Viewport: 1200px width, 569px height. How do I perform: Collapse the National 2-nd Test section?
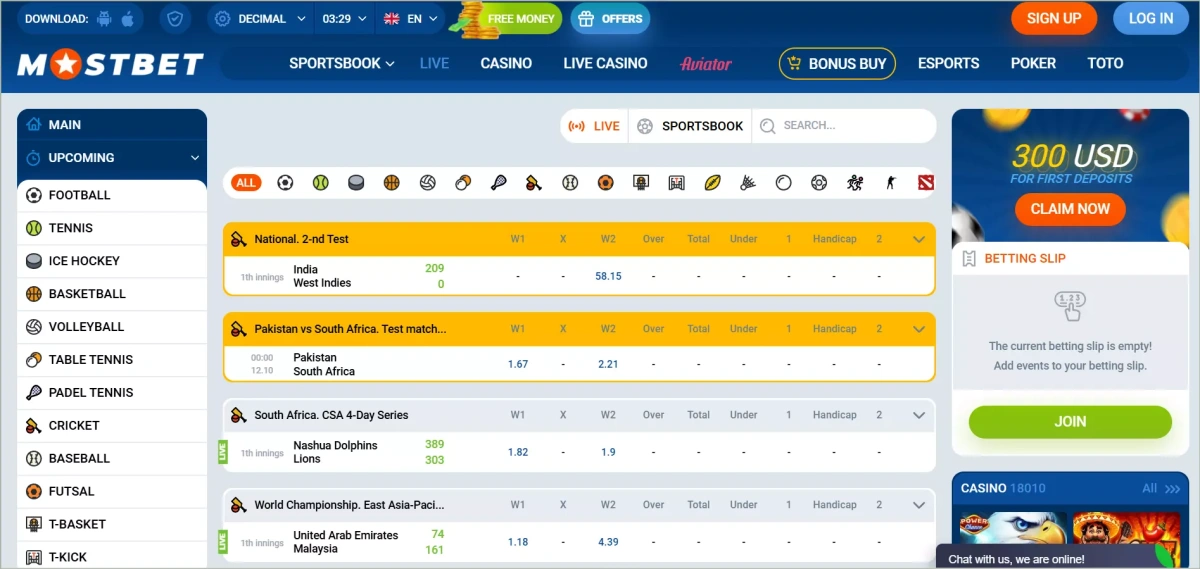click(919, 239)
